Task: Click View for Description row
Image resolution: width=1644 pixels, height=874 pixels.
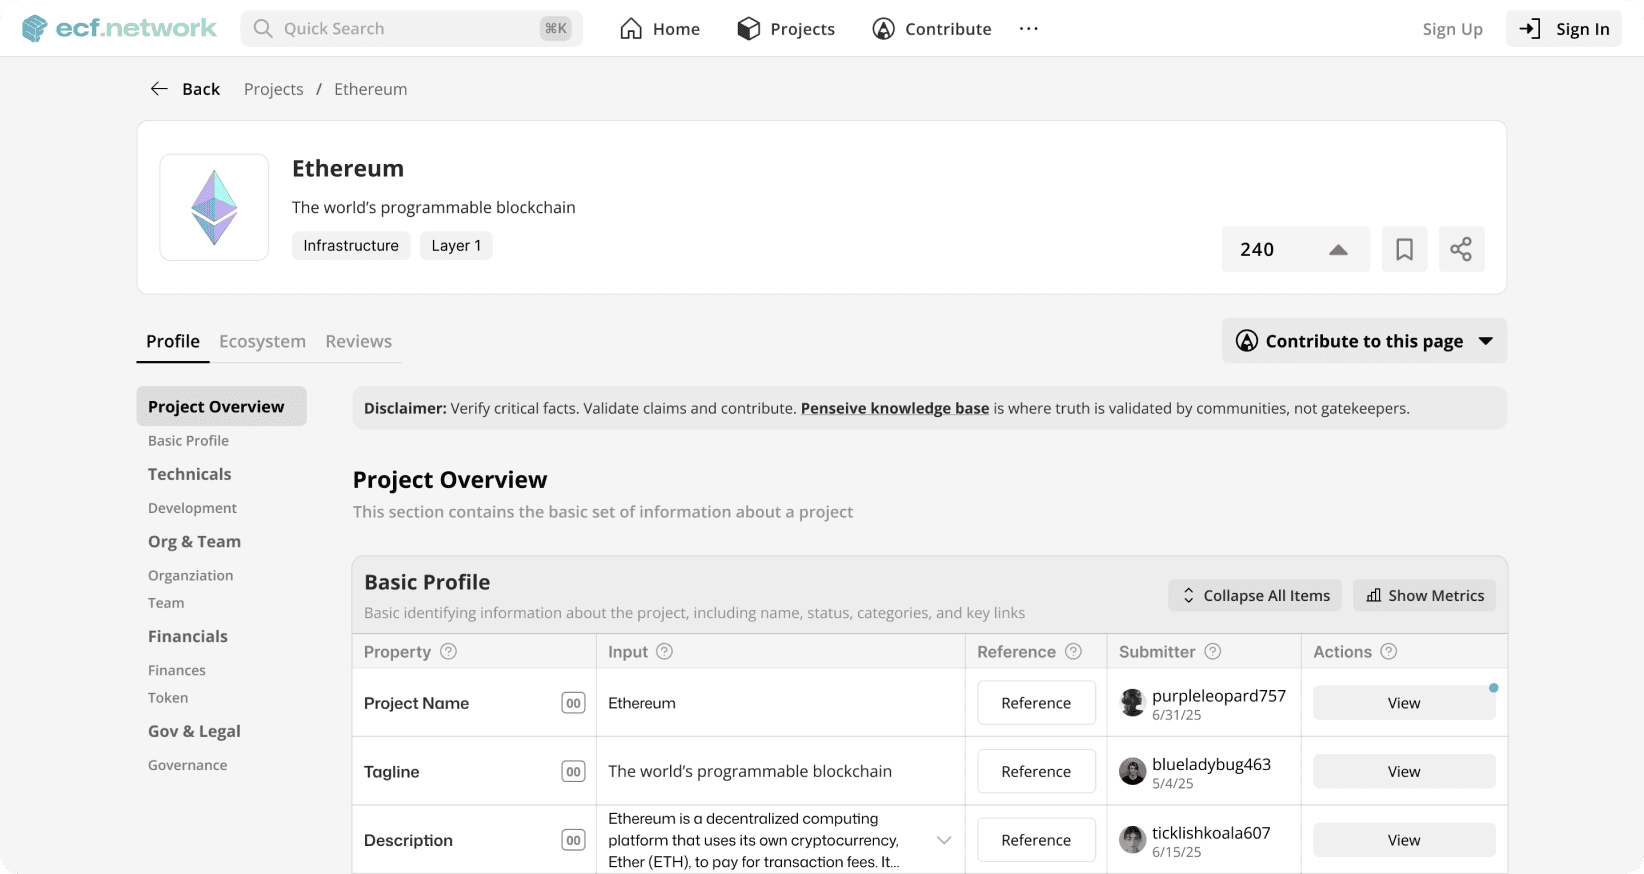Action: (1404, 841)
